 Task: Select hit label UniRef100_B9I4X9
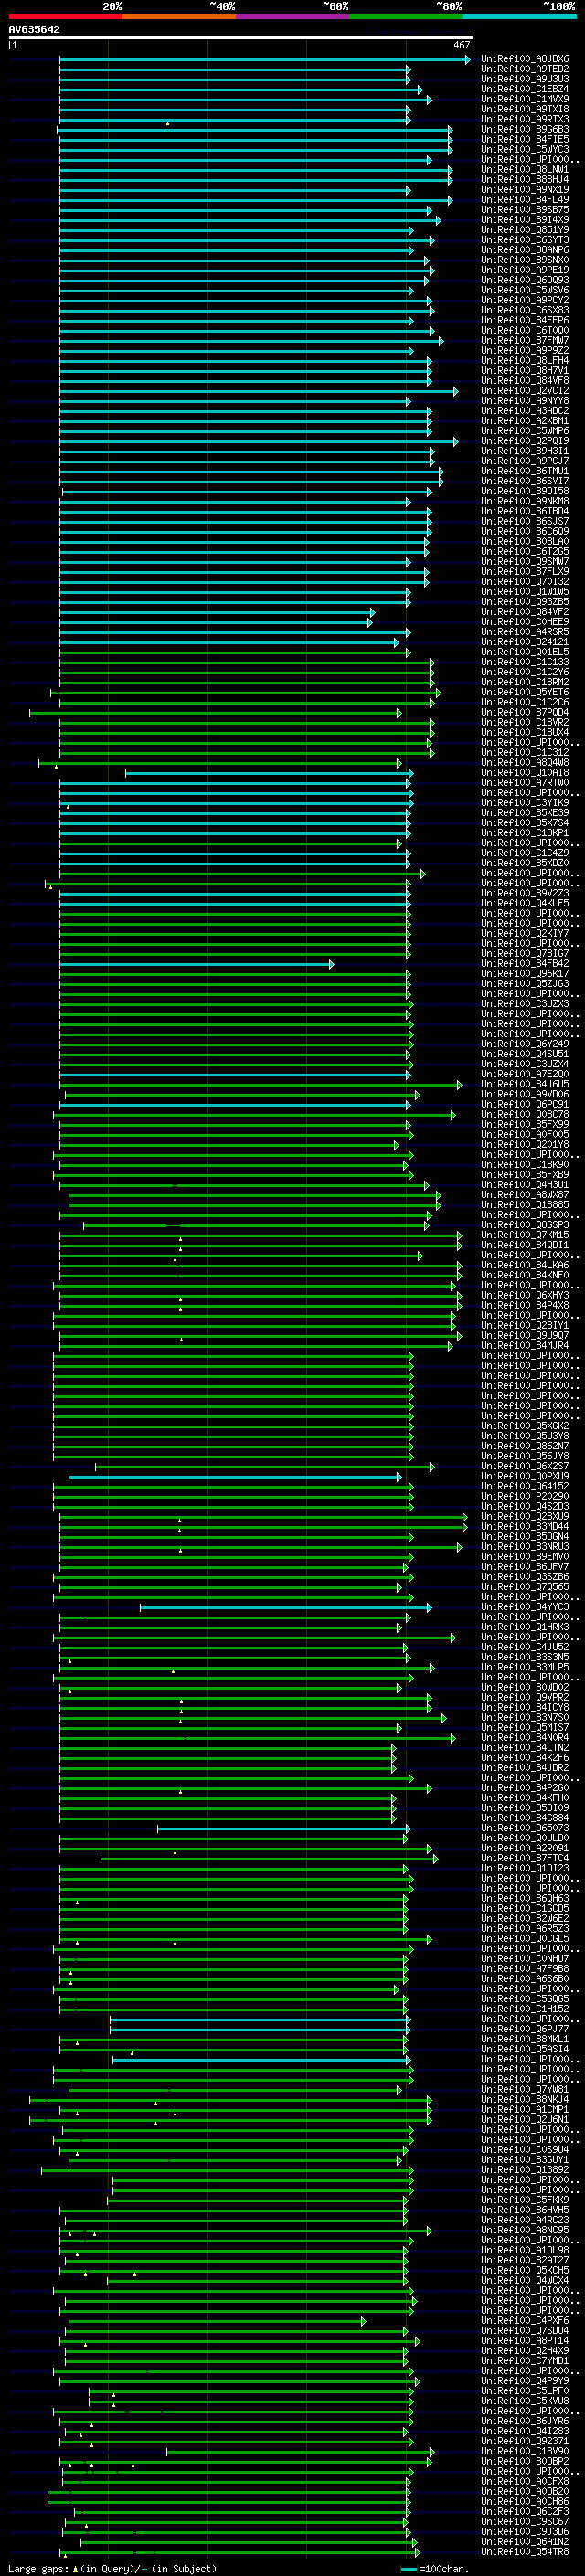pyautogui.click(x=524, y=220)
